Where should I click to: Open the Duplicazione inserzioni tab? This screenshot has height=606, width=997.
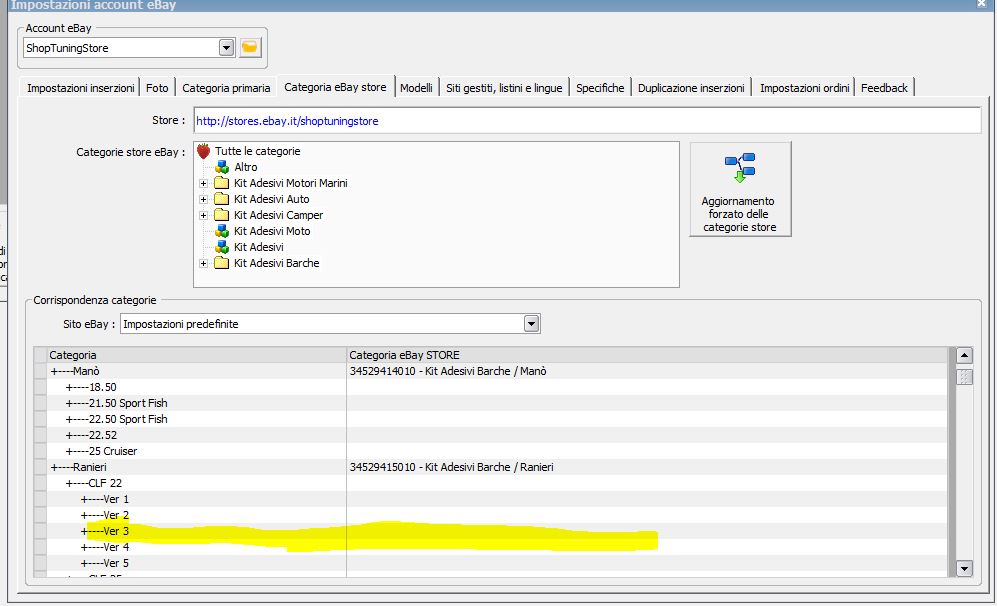[691, 88]
